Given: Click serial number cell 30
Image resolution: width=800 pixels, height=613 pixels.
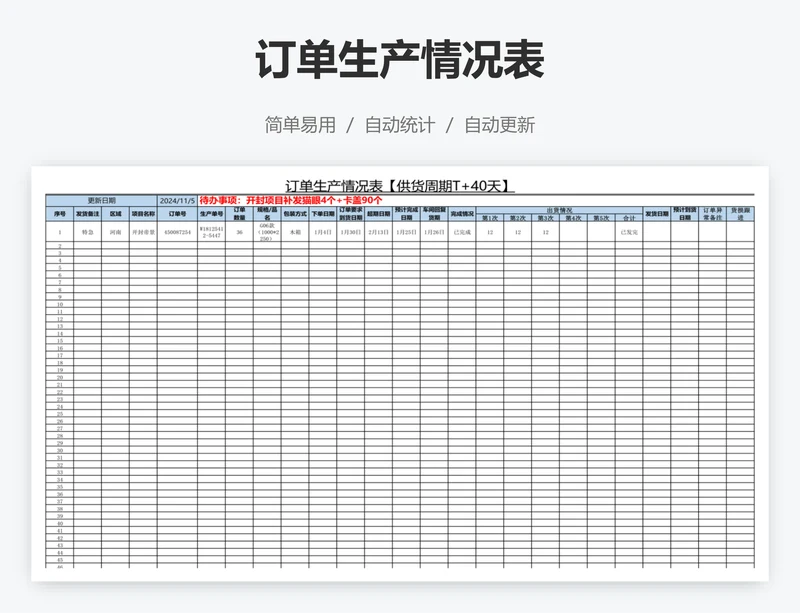Looking at the screenshot, I should pos(60,451).
